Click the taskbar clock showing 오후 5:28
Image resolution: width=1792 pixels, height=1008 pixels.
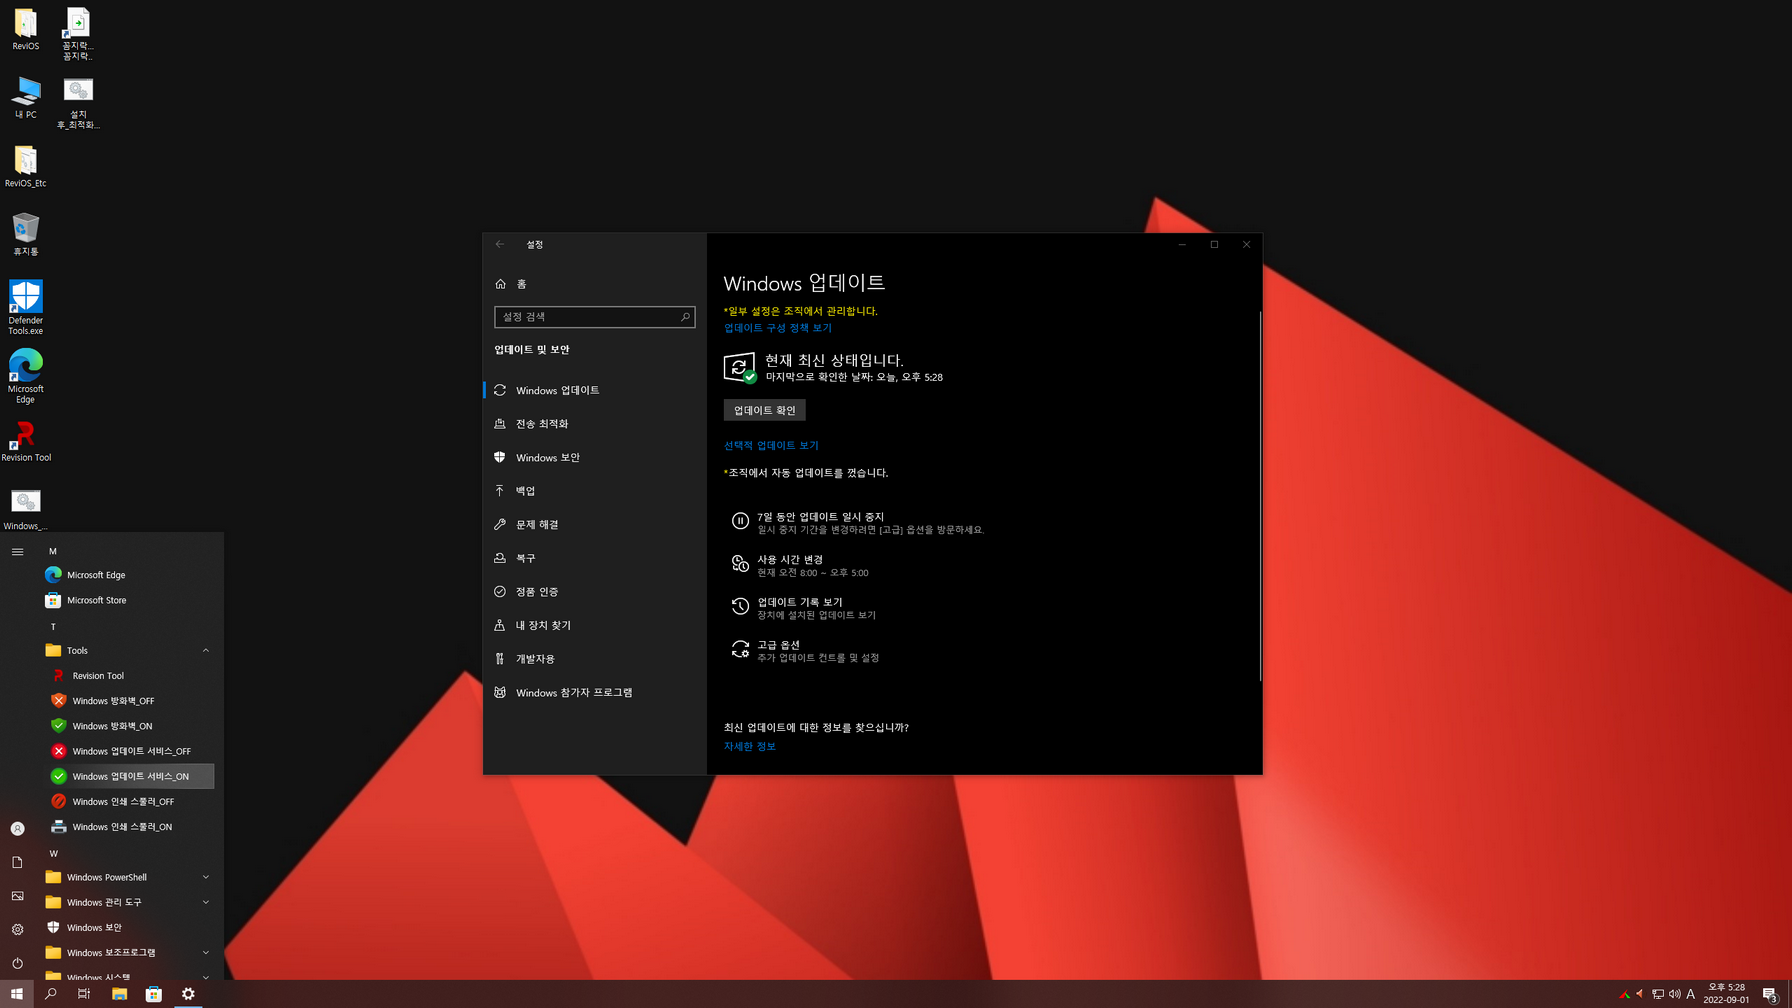pyautogui.click(x=1726, y=994)
